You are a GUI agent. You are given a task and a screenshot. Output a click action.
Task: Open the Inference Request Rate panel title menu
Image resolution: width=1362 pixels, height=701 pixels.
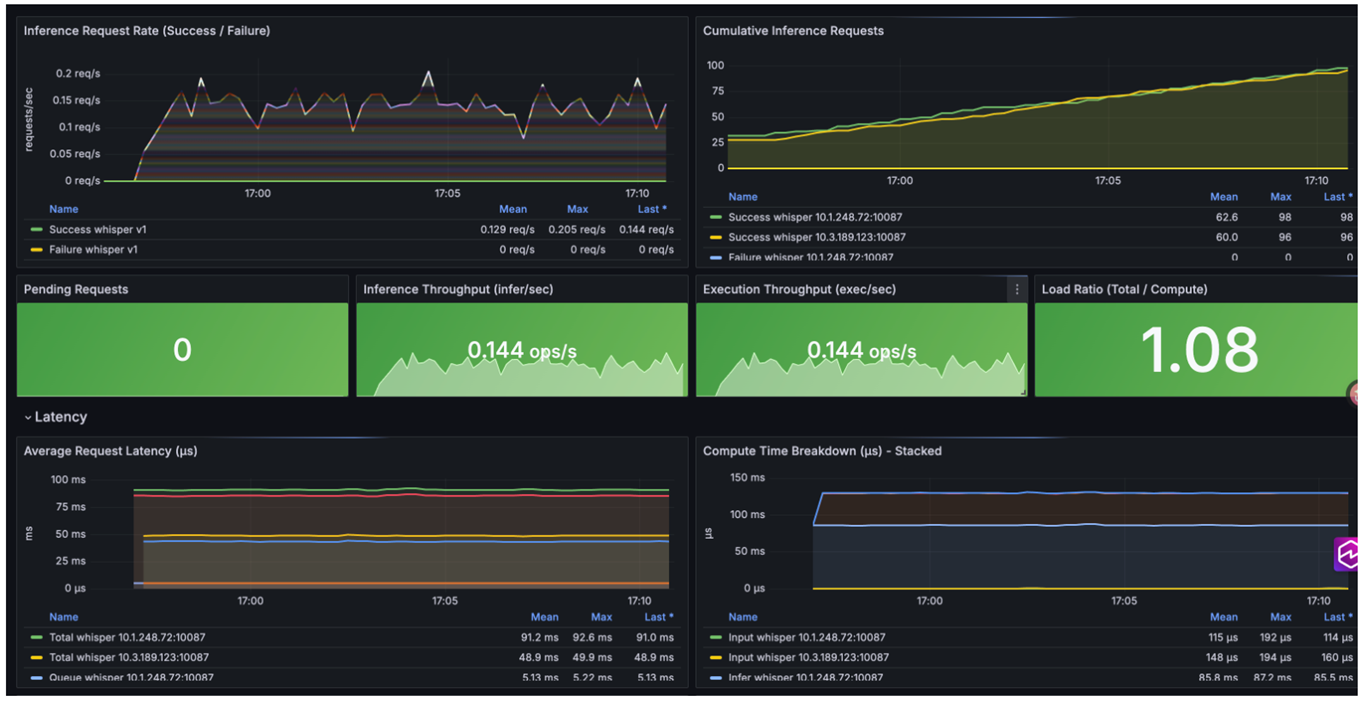pos(147,31)
